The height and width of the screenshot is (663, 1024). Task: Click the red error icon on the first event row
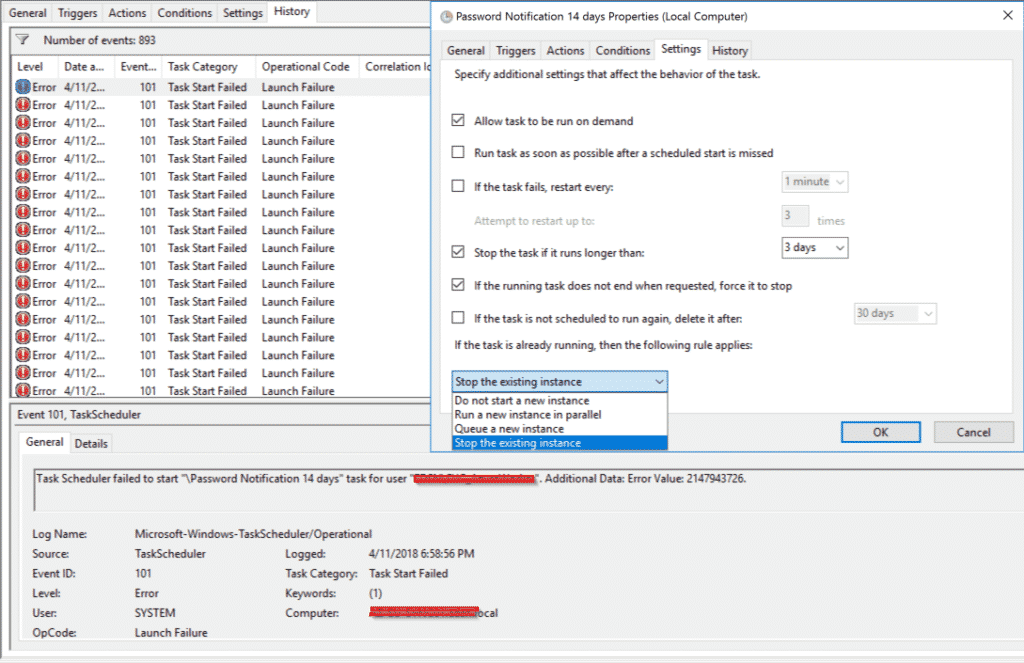click(22, 85)
